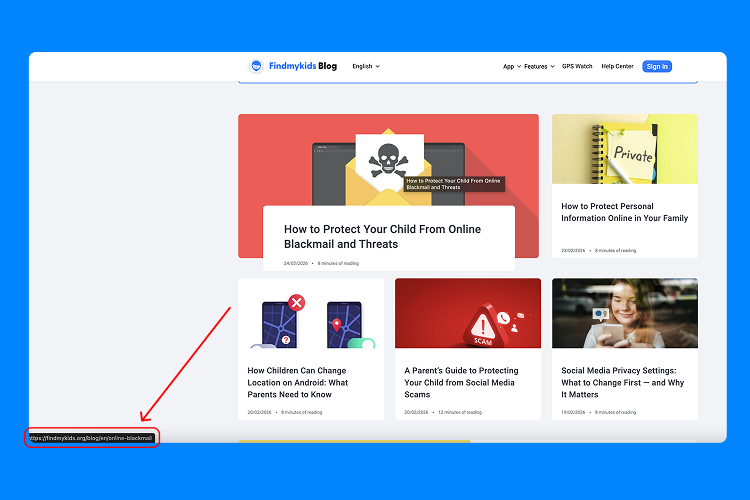The width and height of the screenshot is (750, 500).
Task: Click the Android location phones illustration
Action: point(310,313)
